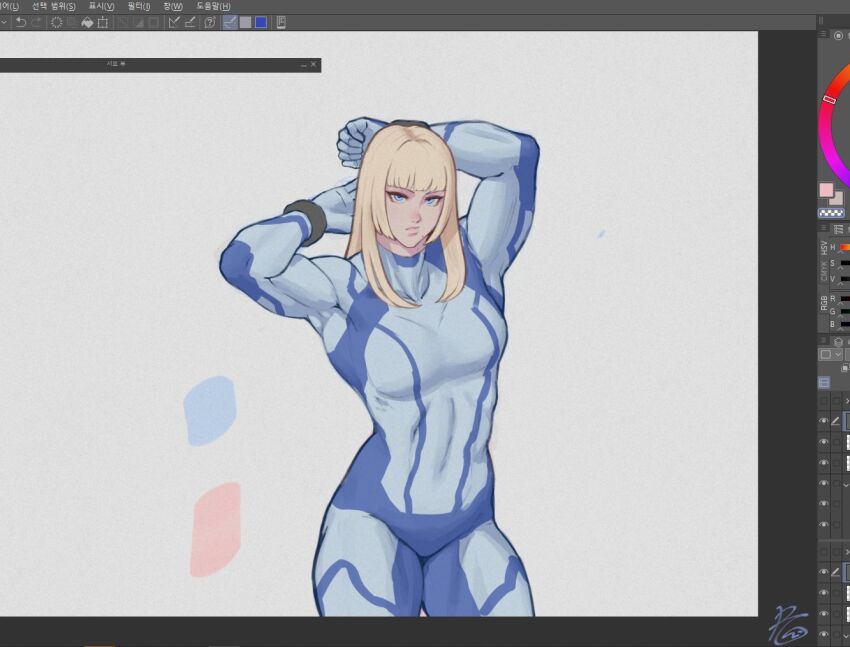Click the R red slider bar
Screen dimensions: 850x647
click(845, 299)
